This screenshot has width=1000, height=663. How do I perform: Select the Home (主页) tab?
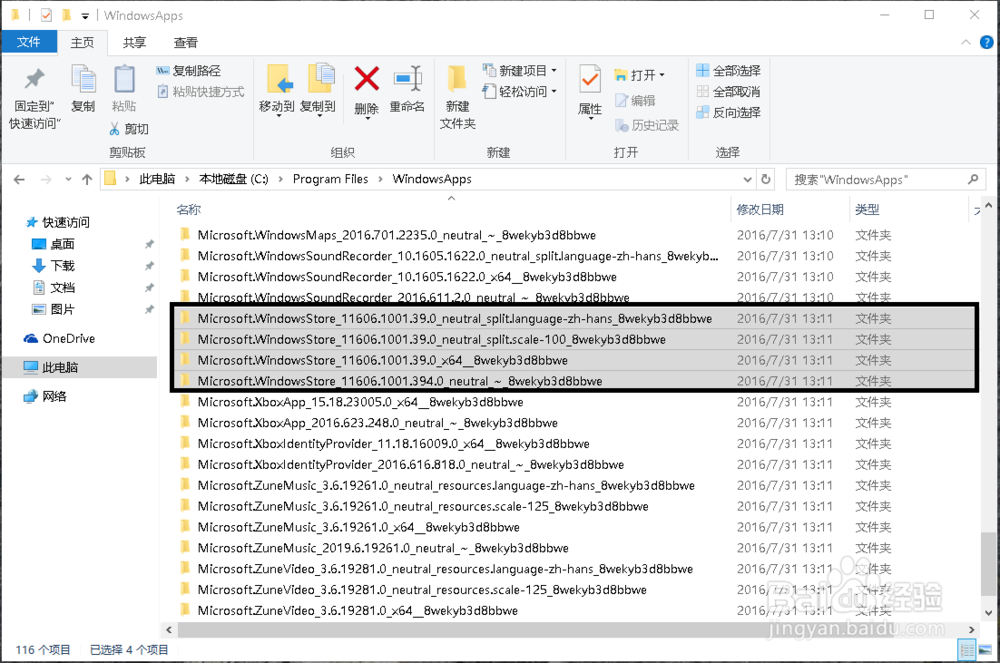click(x=82, y=42)
